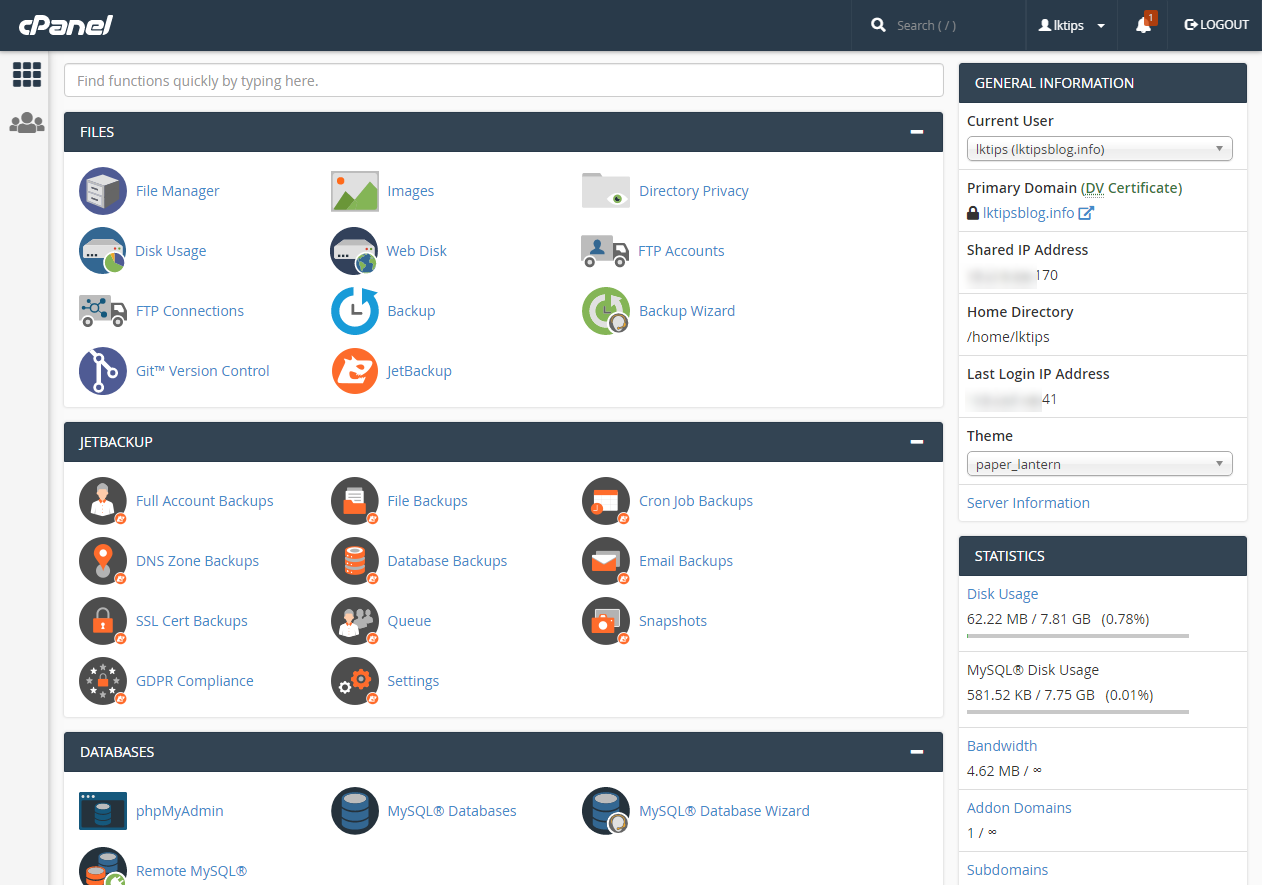Open the User Manager sidebar icon
This screenshot has width=1262, height=885.
(x=27, y=123)
